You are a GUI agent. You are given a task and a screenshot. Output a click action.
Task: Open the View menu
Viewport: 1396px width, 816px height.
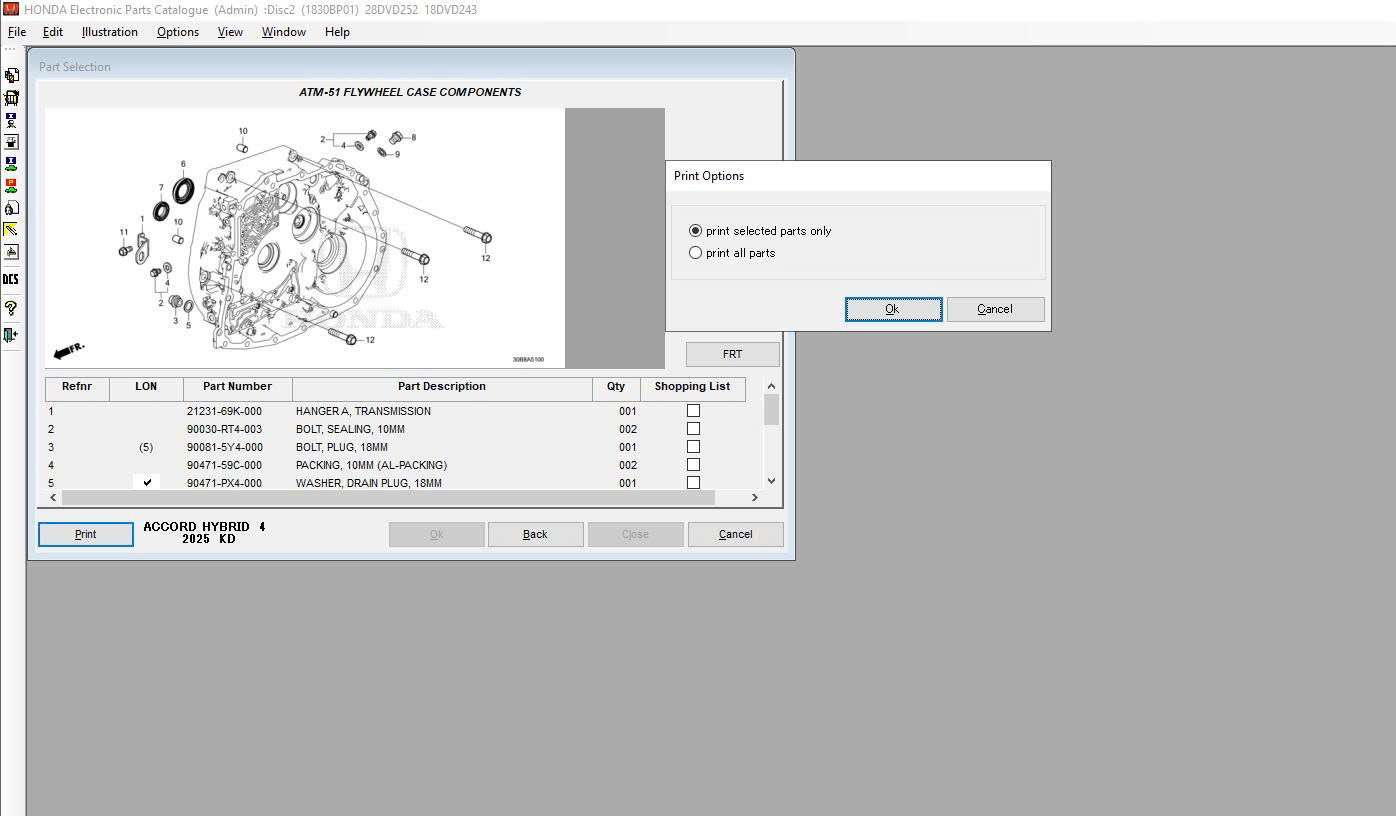[x=230, y=32]
